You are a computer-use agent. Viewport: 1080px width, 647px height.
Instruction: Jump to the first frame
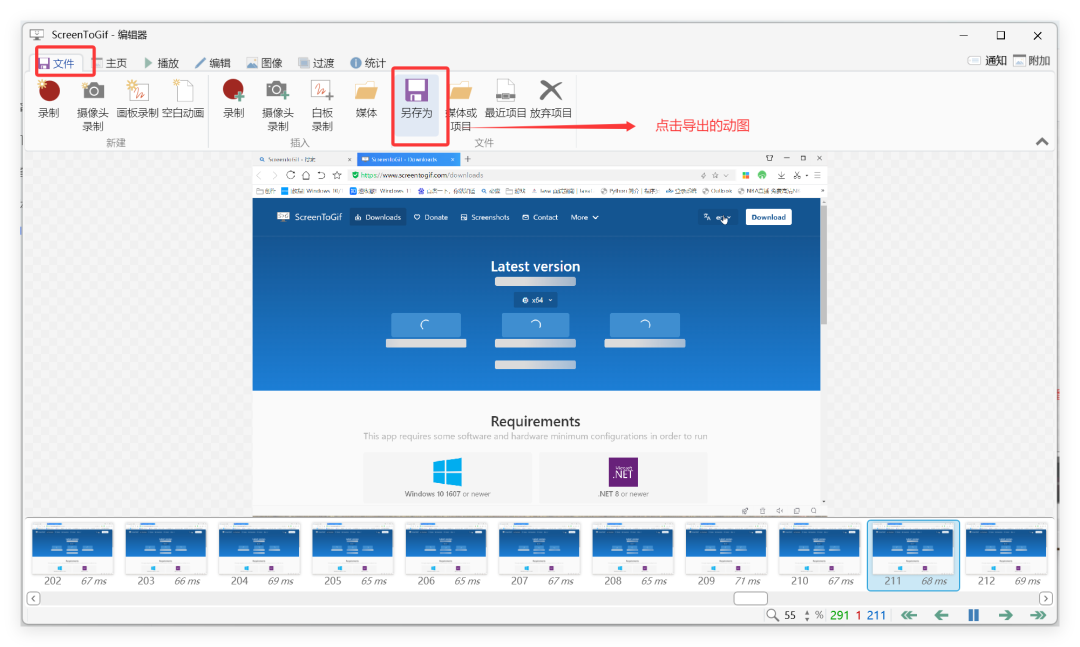909,615
